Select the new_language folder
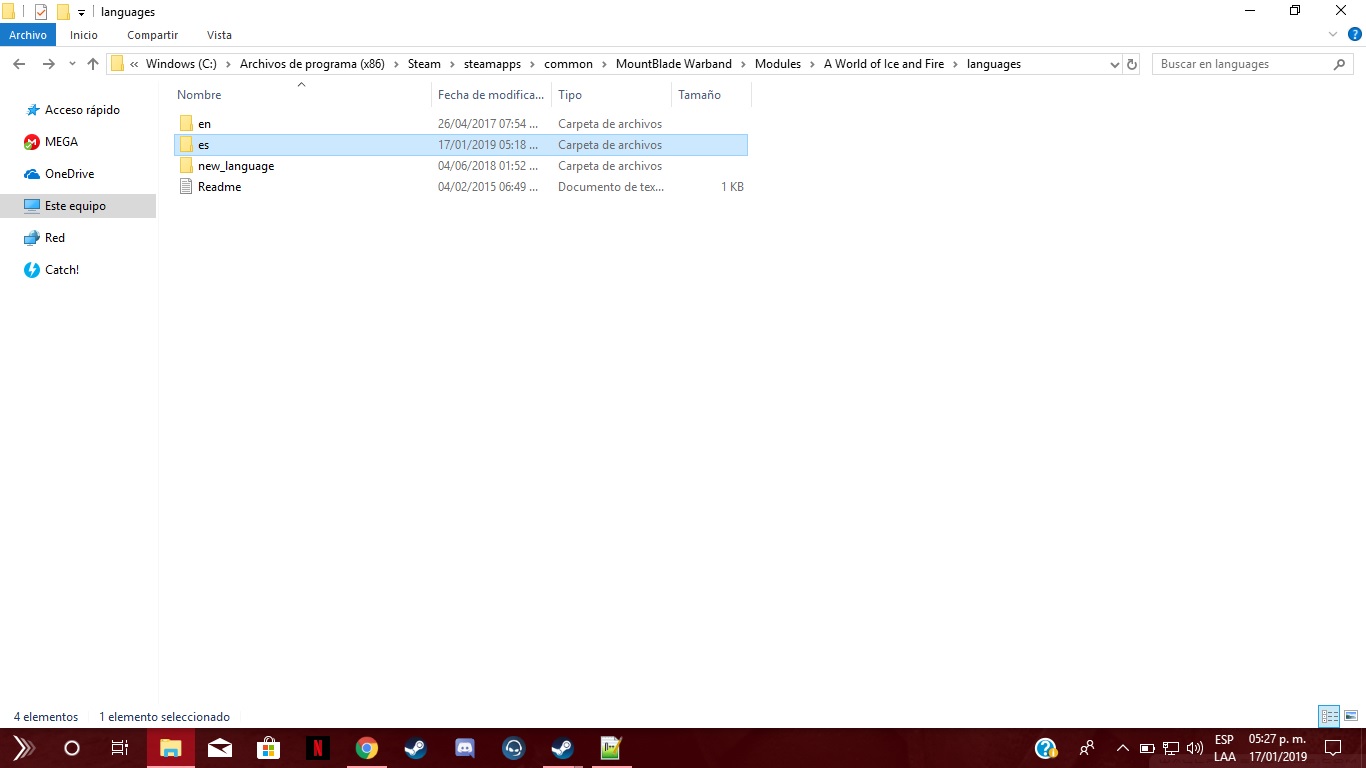 pyautogui.click(x=460, y=166)
